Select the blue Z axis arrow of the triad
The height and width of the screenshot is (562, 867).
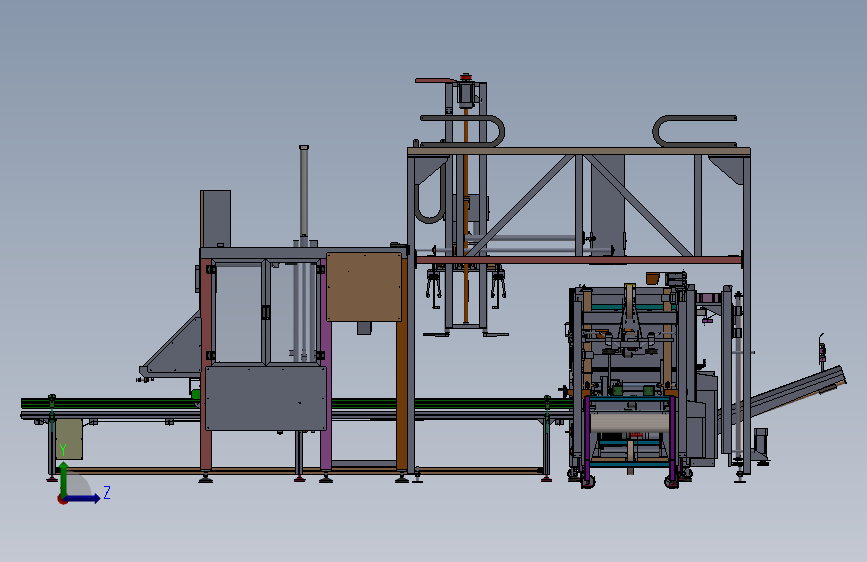(84, 498)
